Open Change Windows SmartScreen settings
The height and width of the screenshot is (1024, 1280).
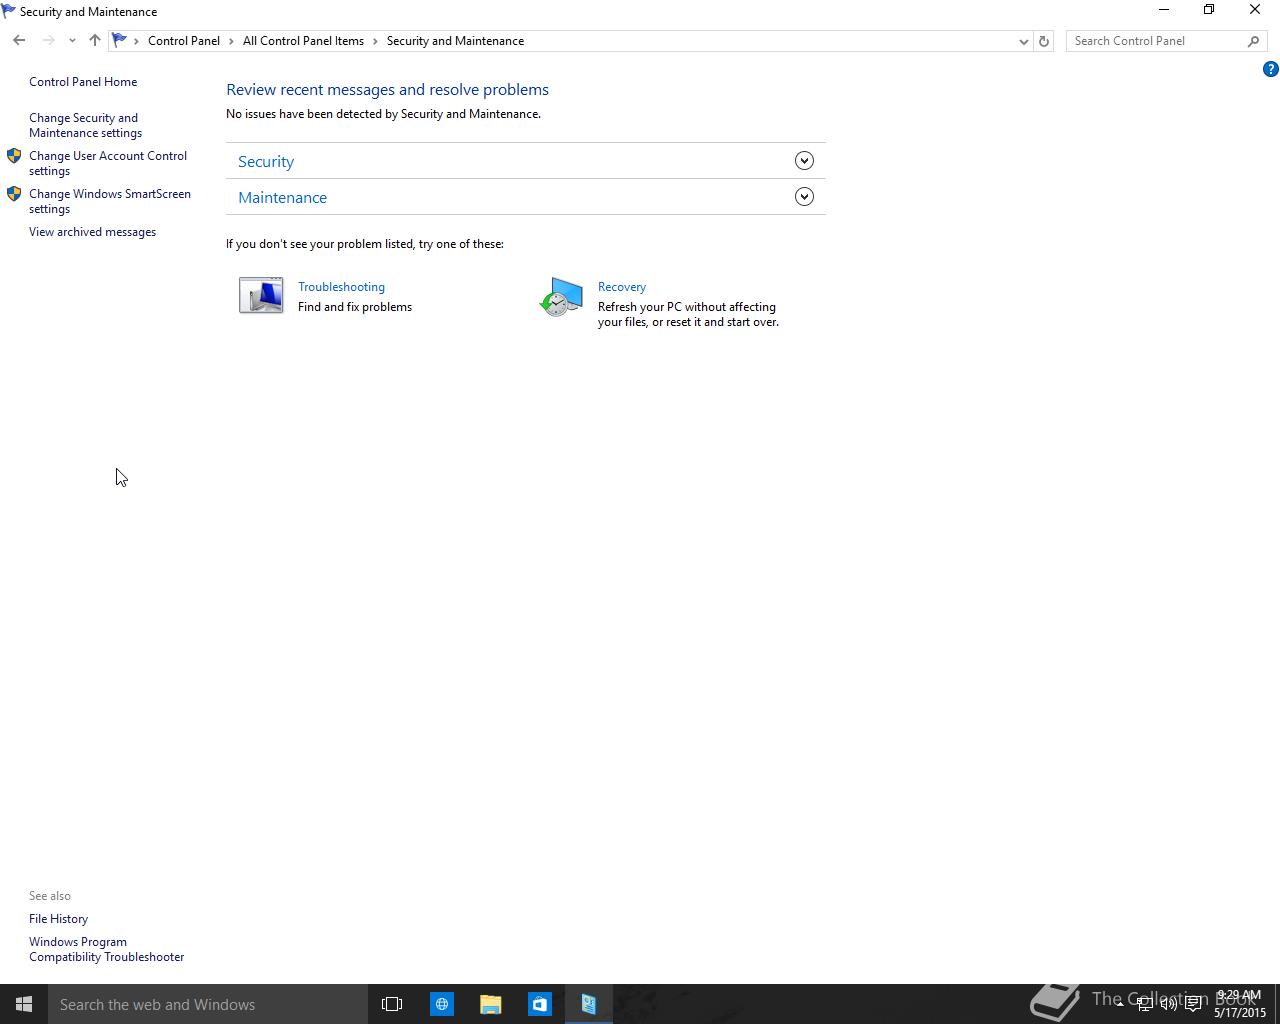(110, 201)
